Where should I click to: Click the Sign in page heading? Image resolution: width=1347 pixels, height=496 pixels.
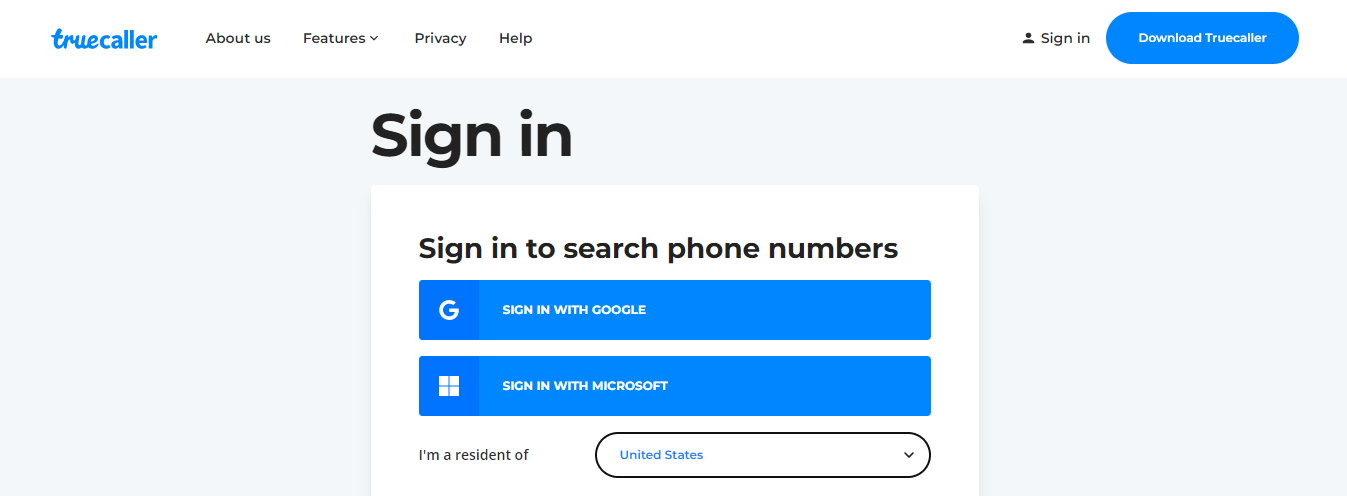(x=472, y=135)
